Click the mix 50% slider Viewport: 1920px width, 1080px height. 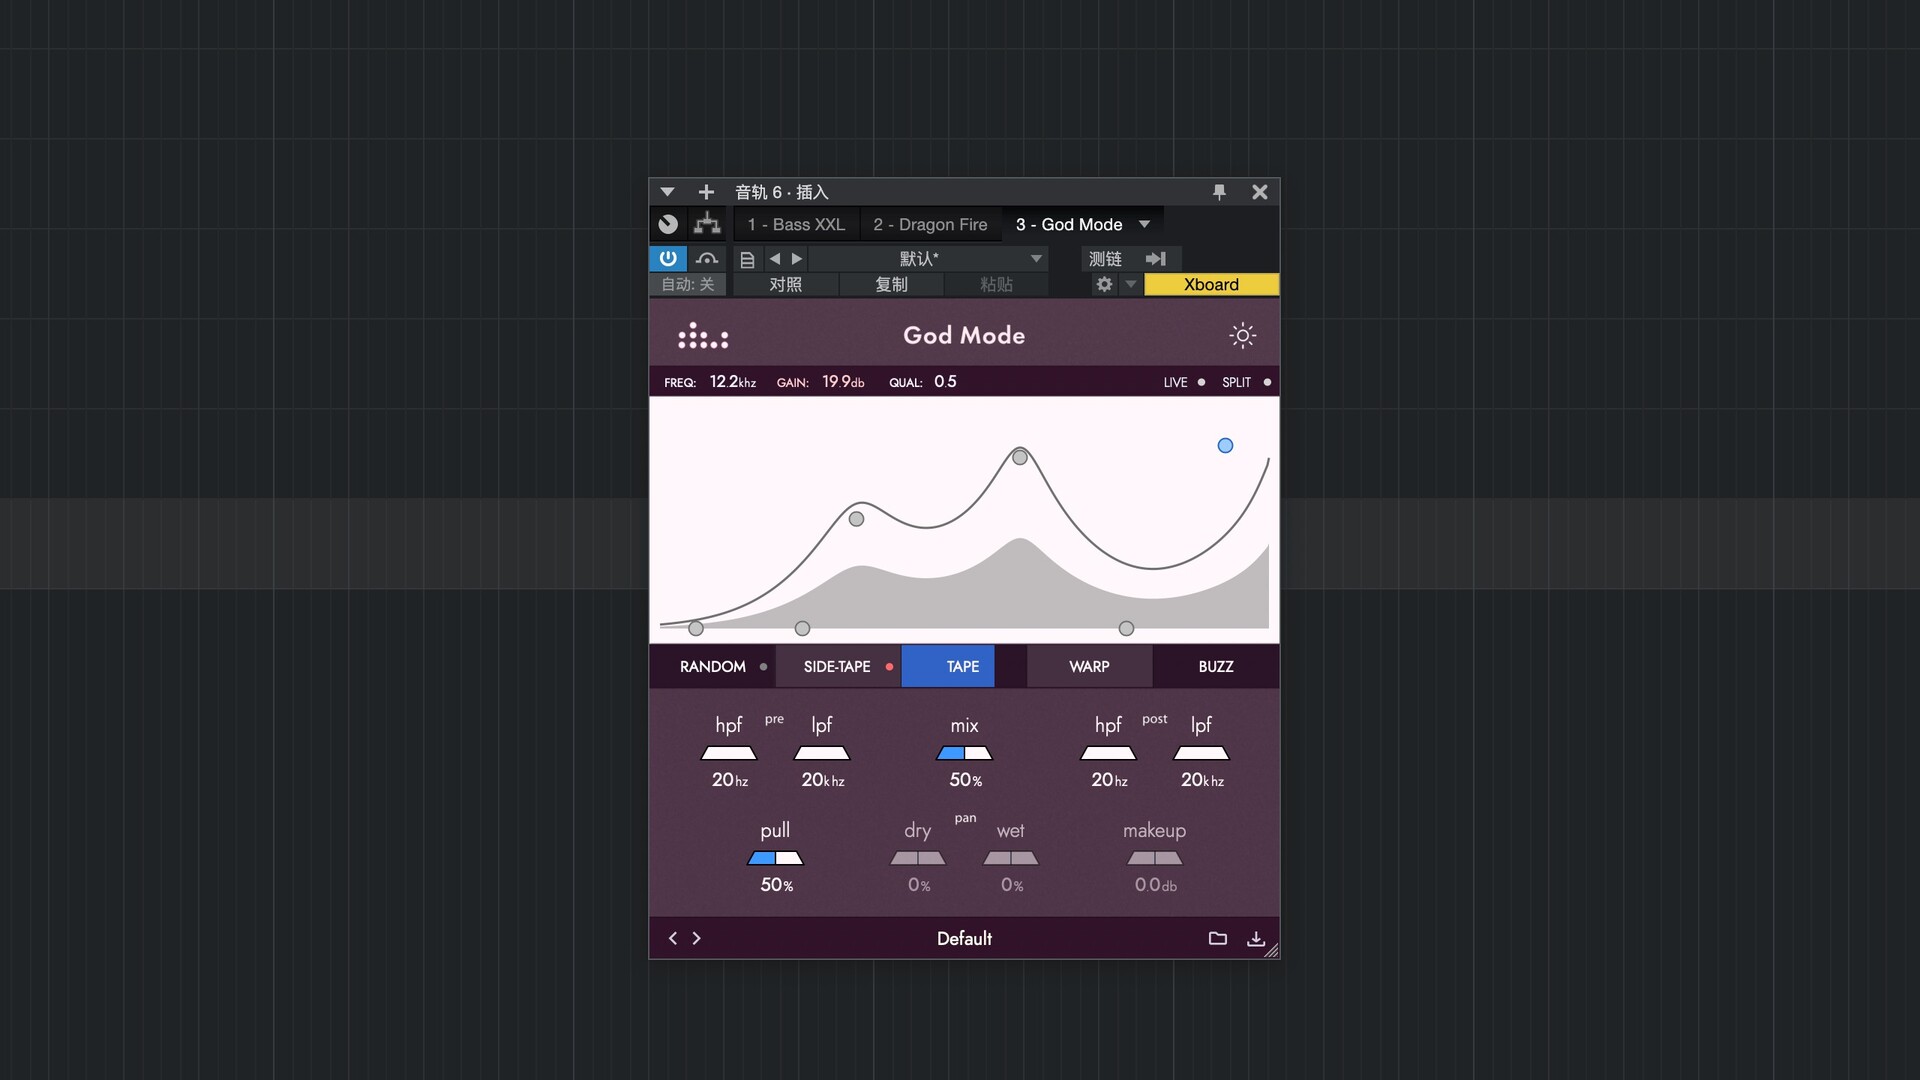[964, 753]
